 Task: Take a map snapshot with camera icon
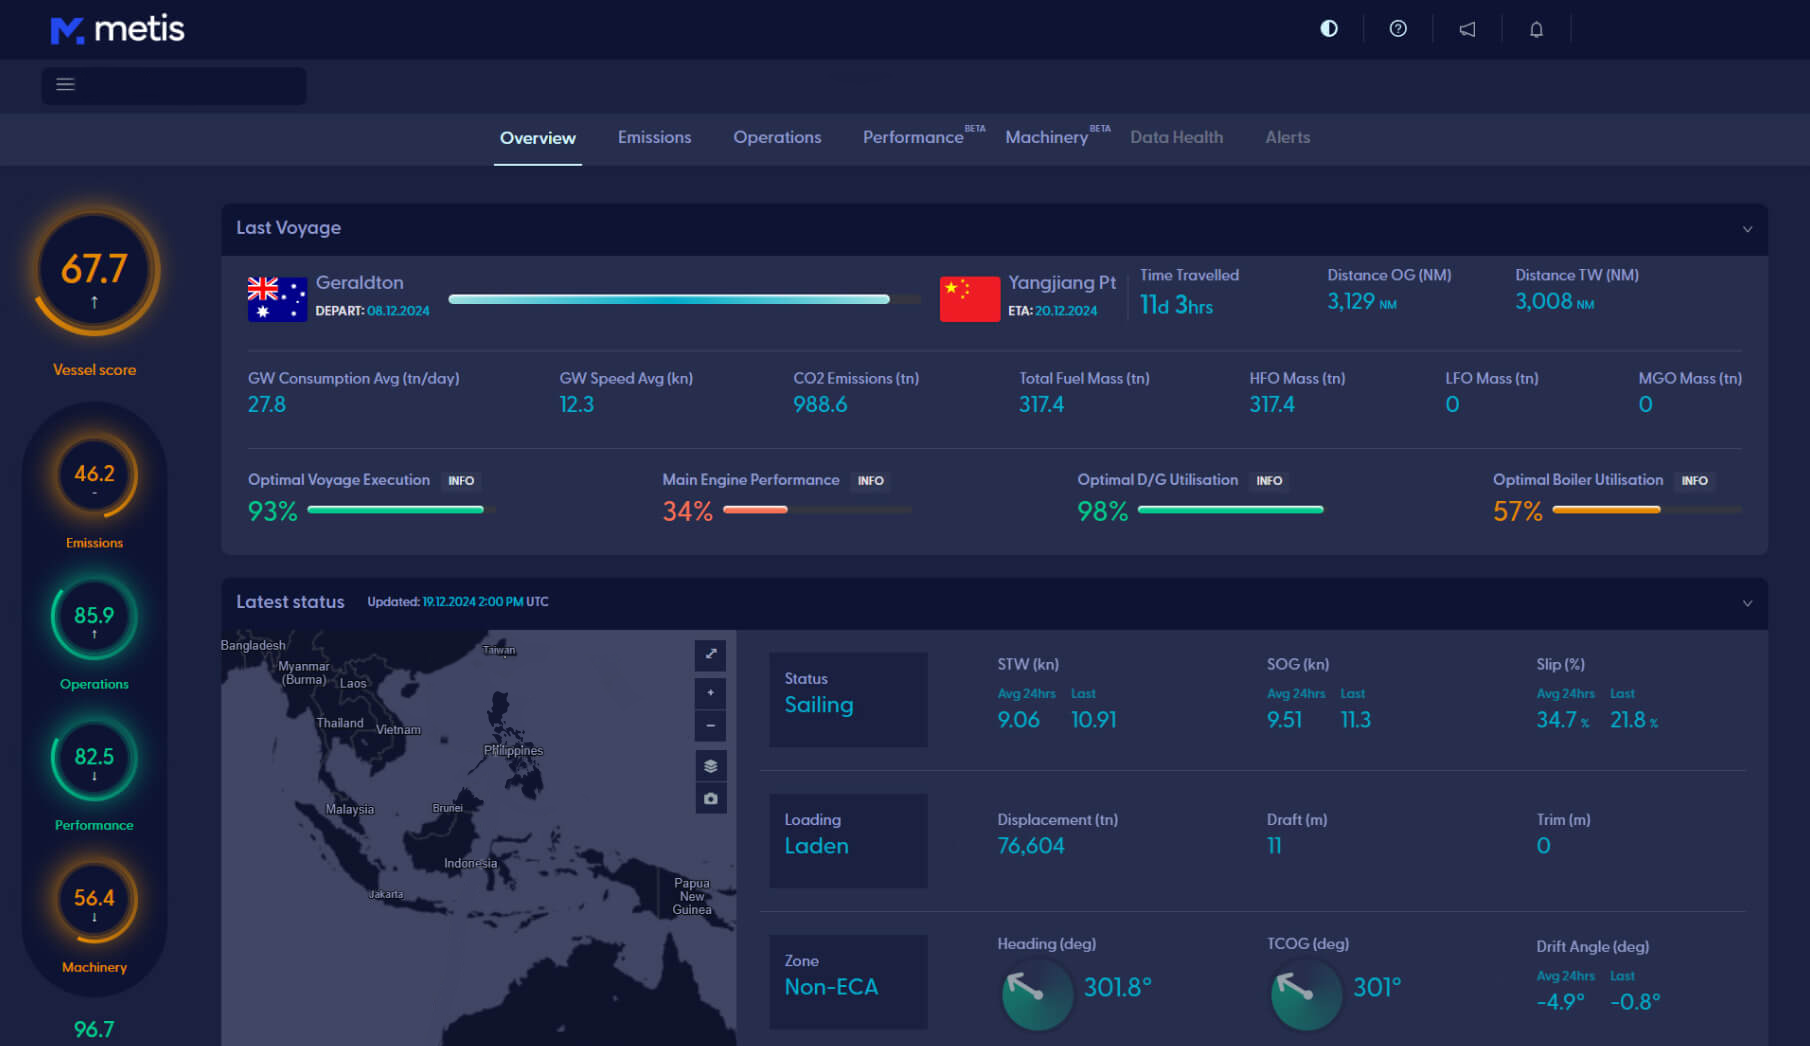coord(711,799)
